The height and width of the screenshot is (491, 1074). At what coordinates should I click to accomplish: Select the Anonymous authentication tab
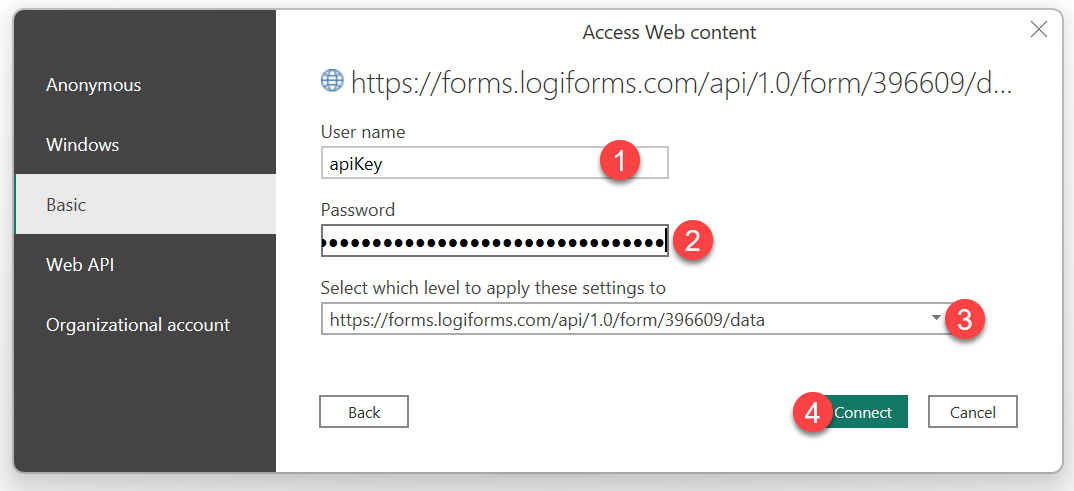pos(93,85)
